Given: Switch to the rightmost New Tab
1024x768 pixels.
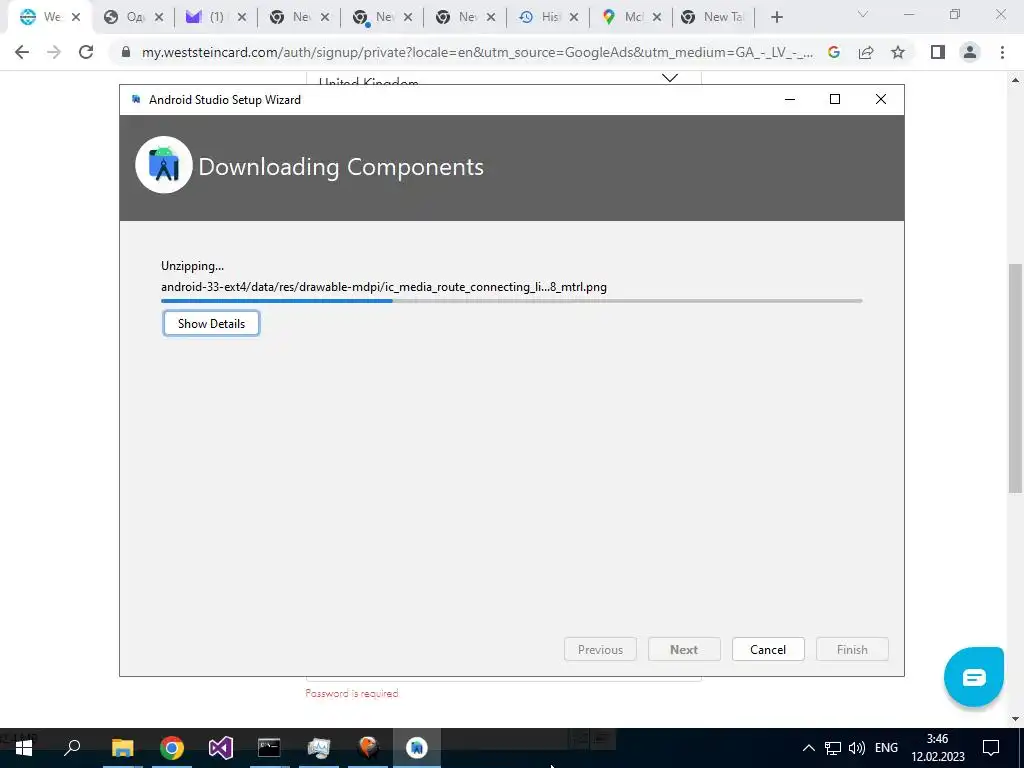Looking at the screenshot, I should tap(713, 18).
